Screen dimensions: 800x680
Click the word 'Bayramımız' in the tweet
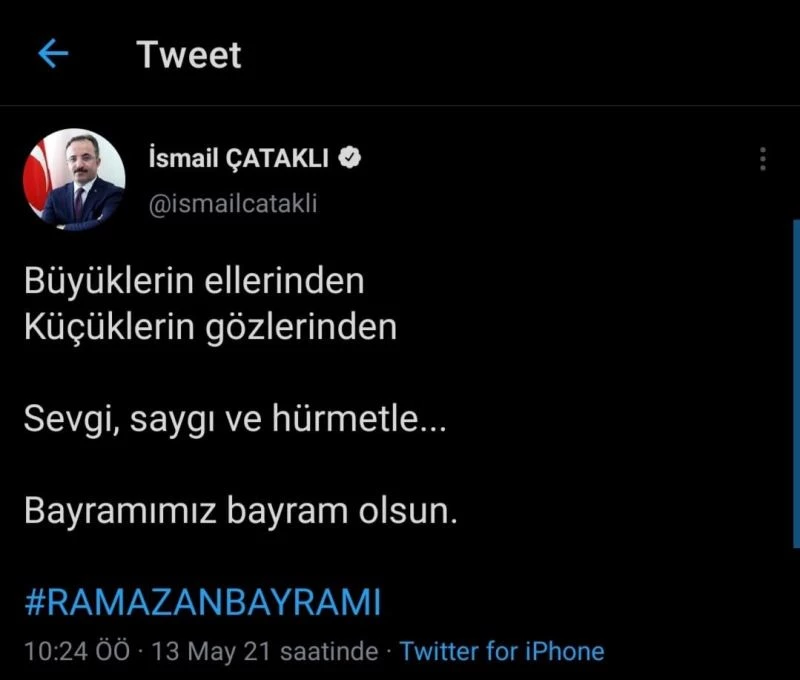(121, 511)
